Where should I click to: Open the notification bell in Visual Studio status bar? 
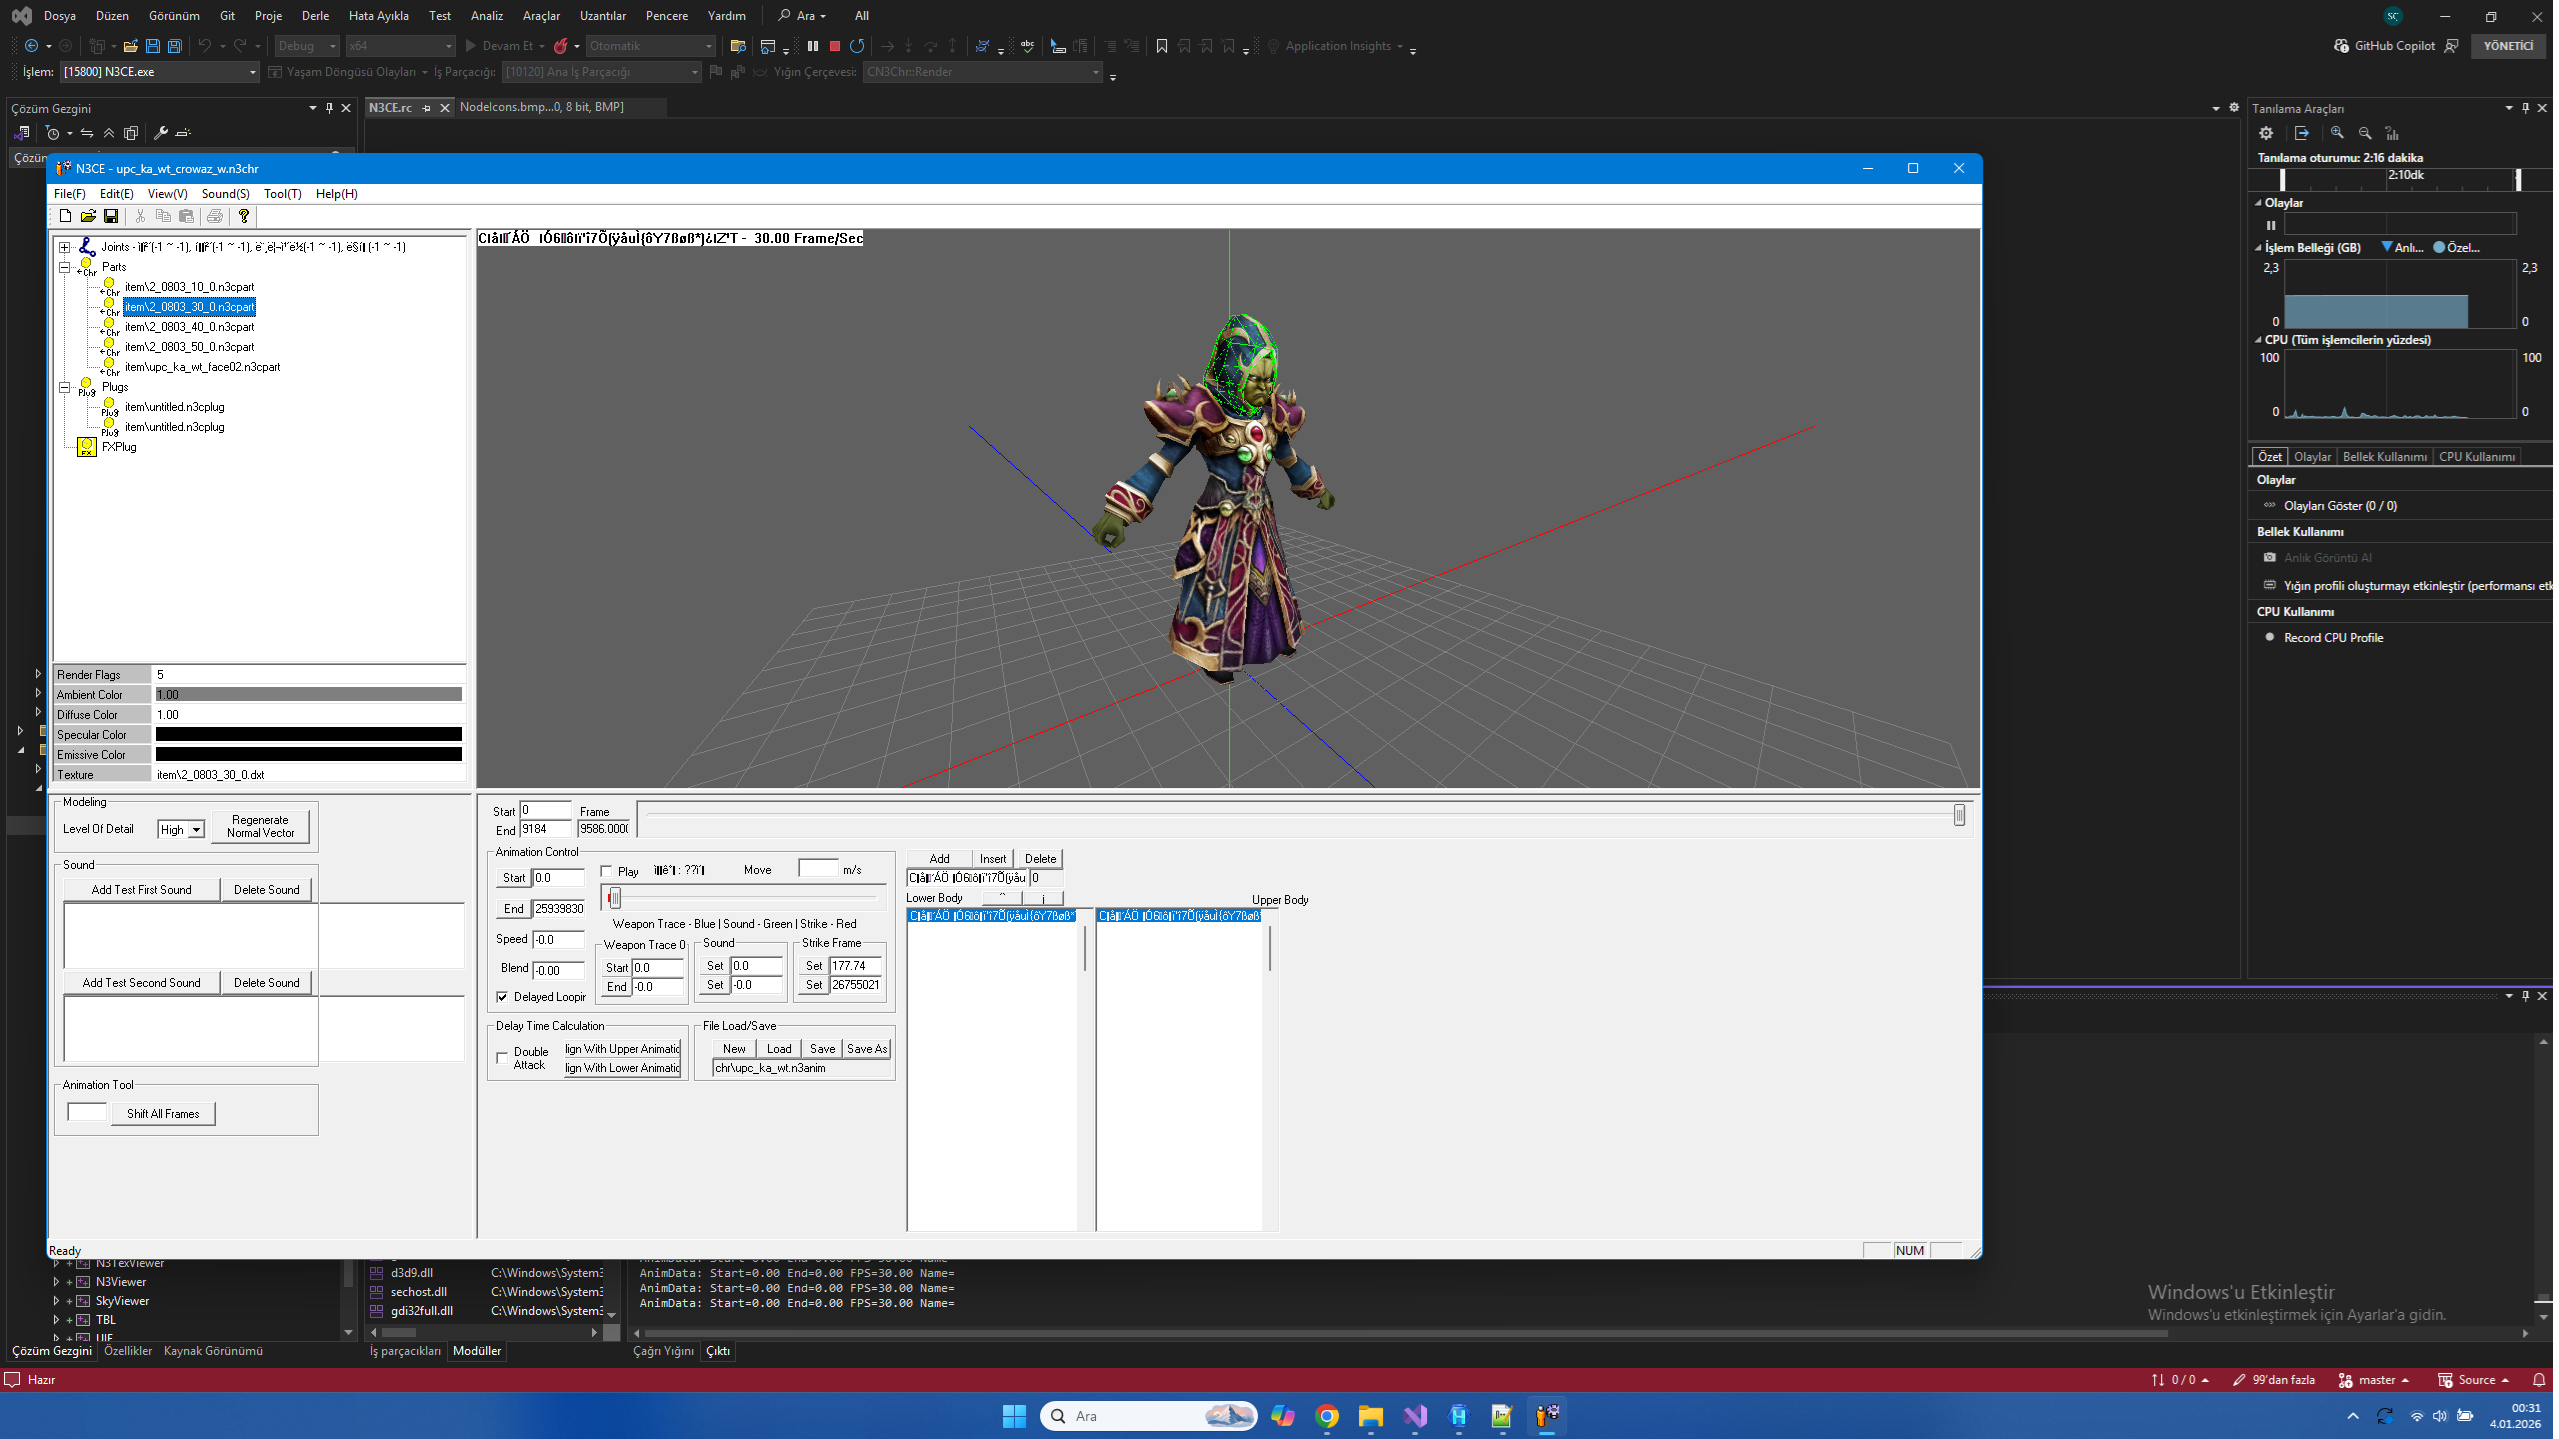[x=2538, y=1380]
